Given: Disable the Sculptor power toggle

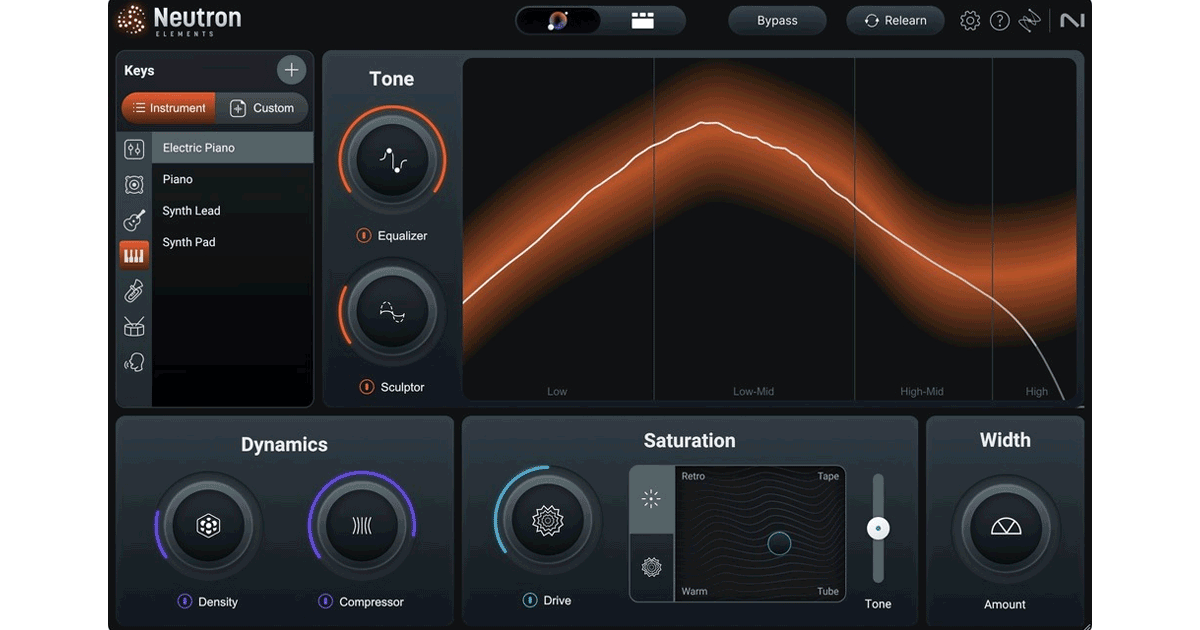Looking at the screenshot, I should pos(366,387).
